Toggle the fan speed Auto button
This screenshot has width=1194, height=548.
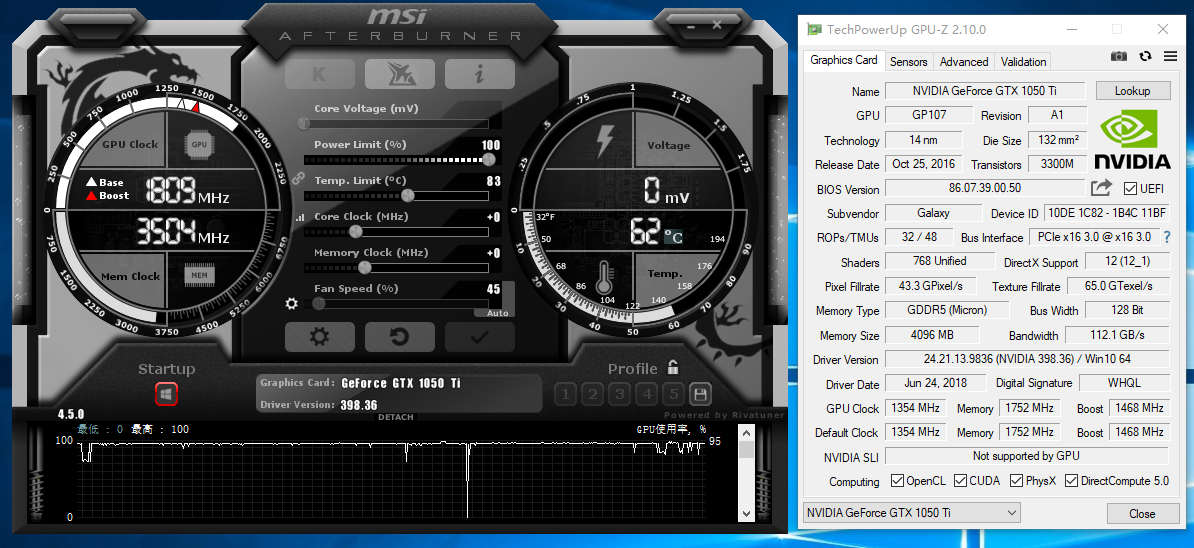pyautogui.click(x=497, y=313)
